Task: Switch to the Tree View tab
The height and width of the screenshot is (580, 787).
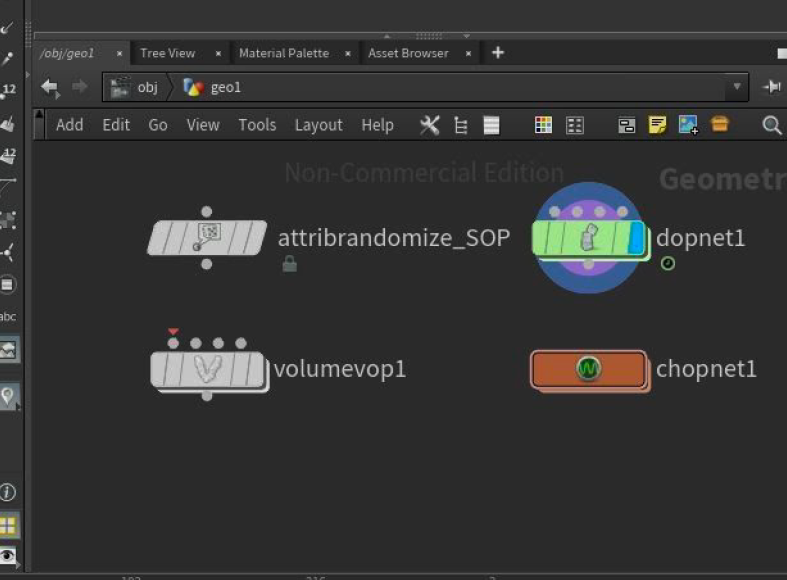Action: (x=168, y=53)
